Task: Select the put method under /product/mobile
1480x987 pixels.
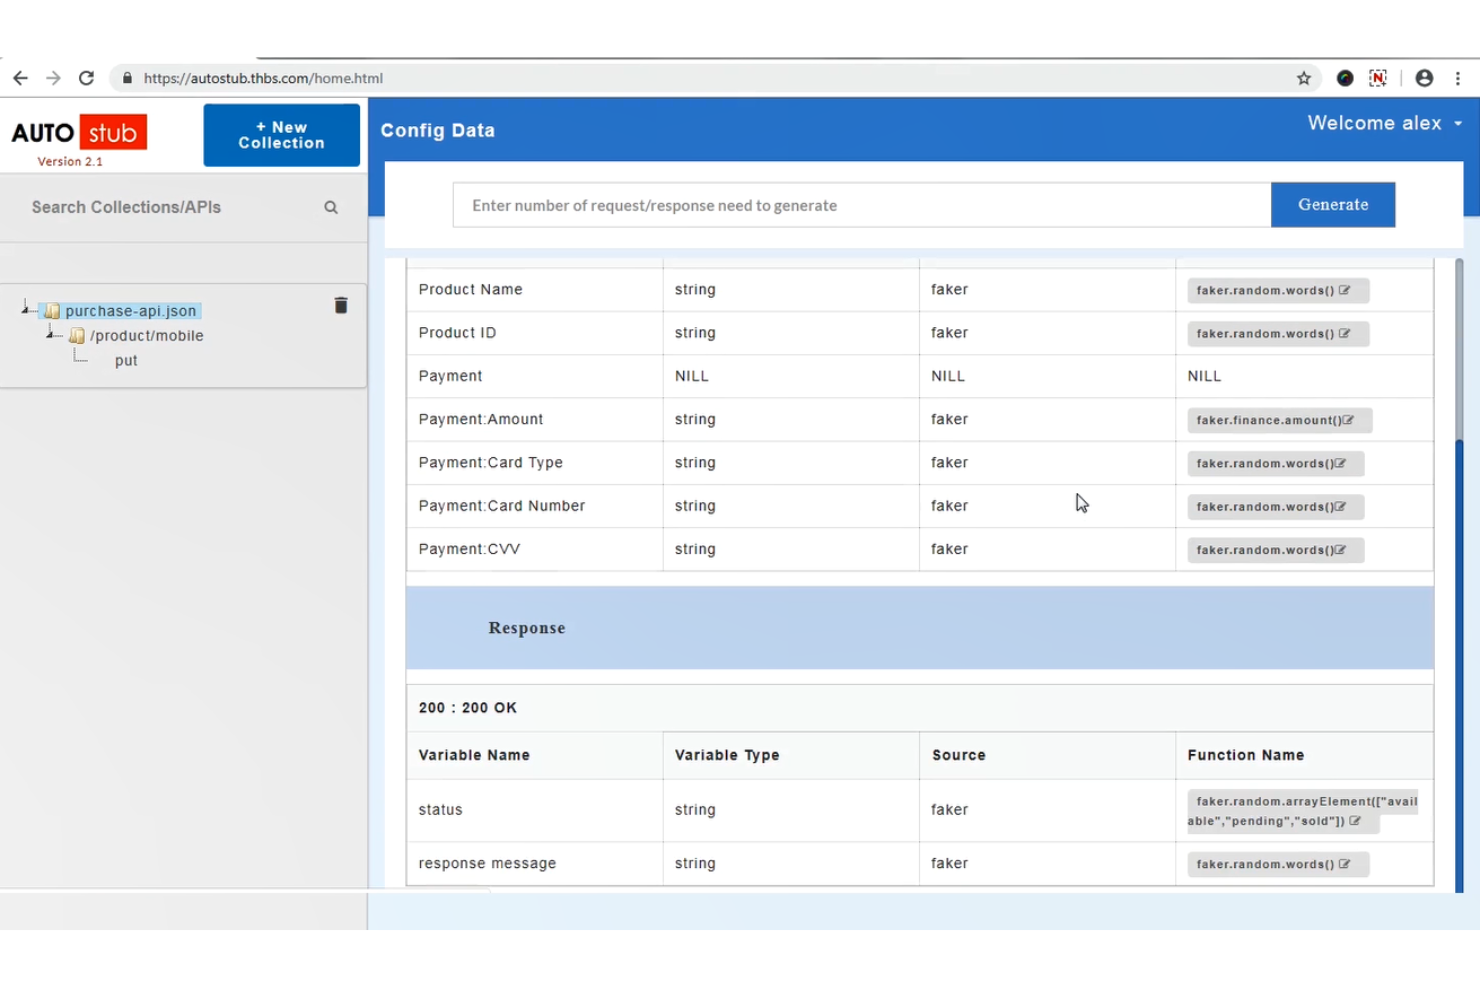Action: click(x=126, y=360)
